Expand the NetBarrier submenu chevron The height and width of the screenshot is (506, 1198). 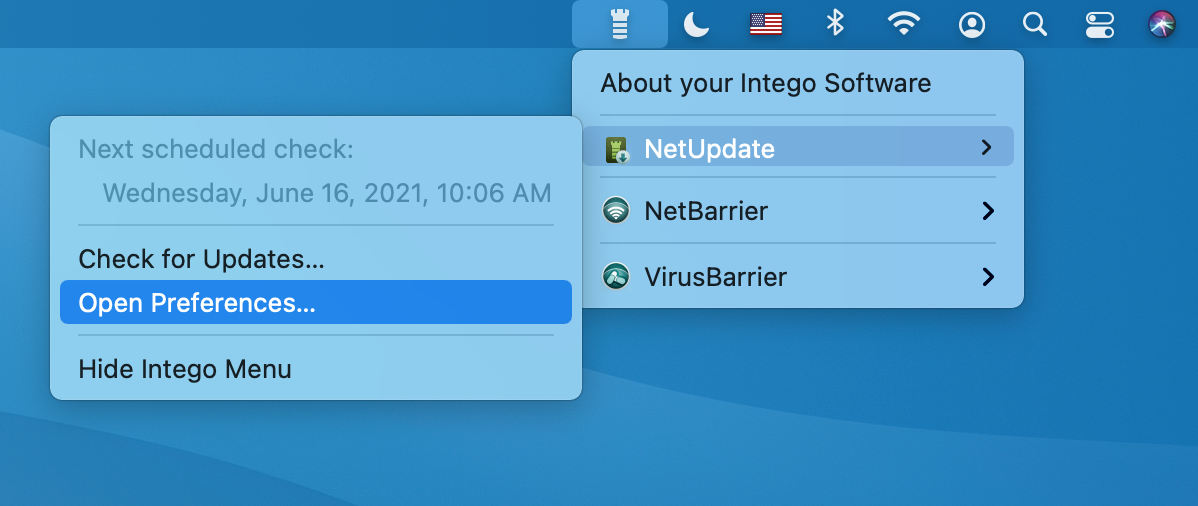pos(988,210)
